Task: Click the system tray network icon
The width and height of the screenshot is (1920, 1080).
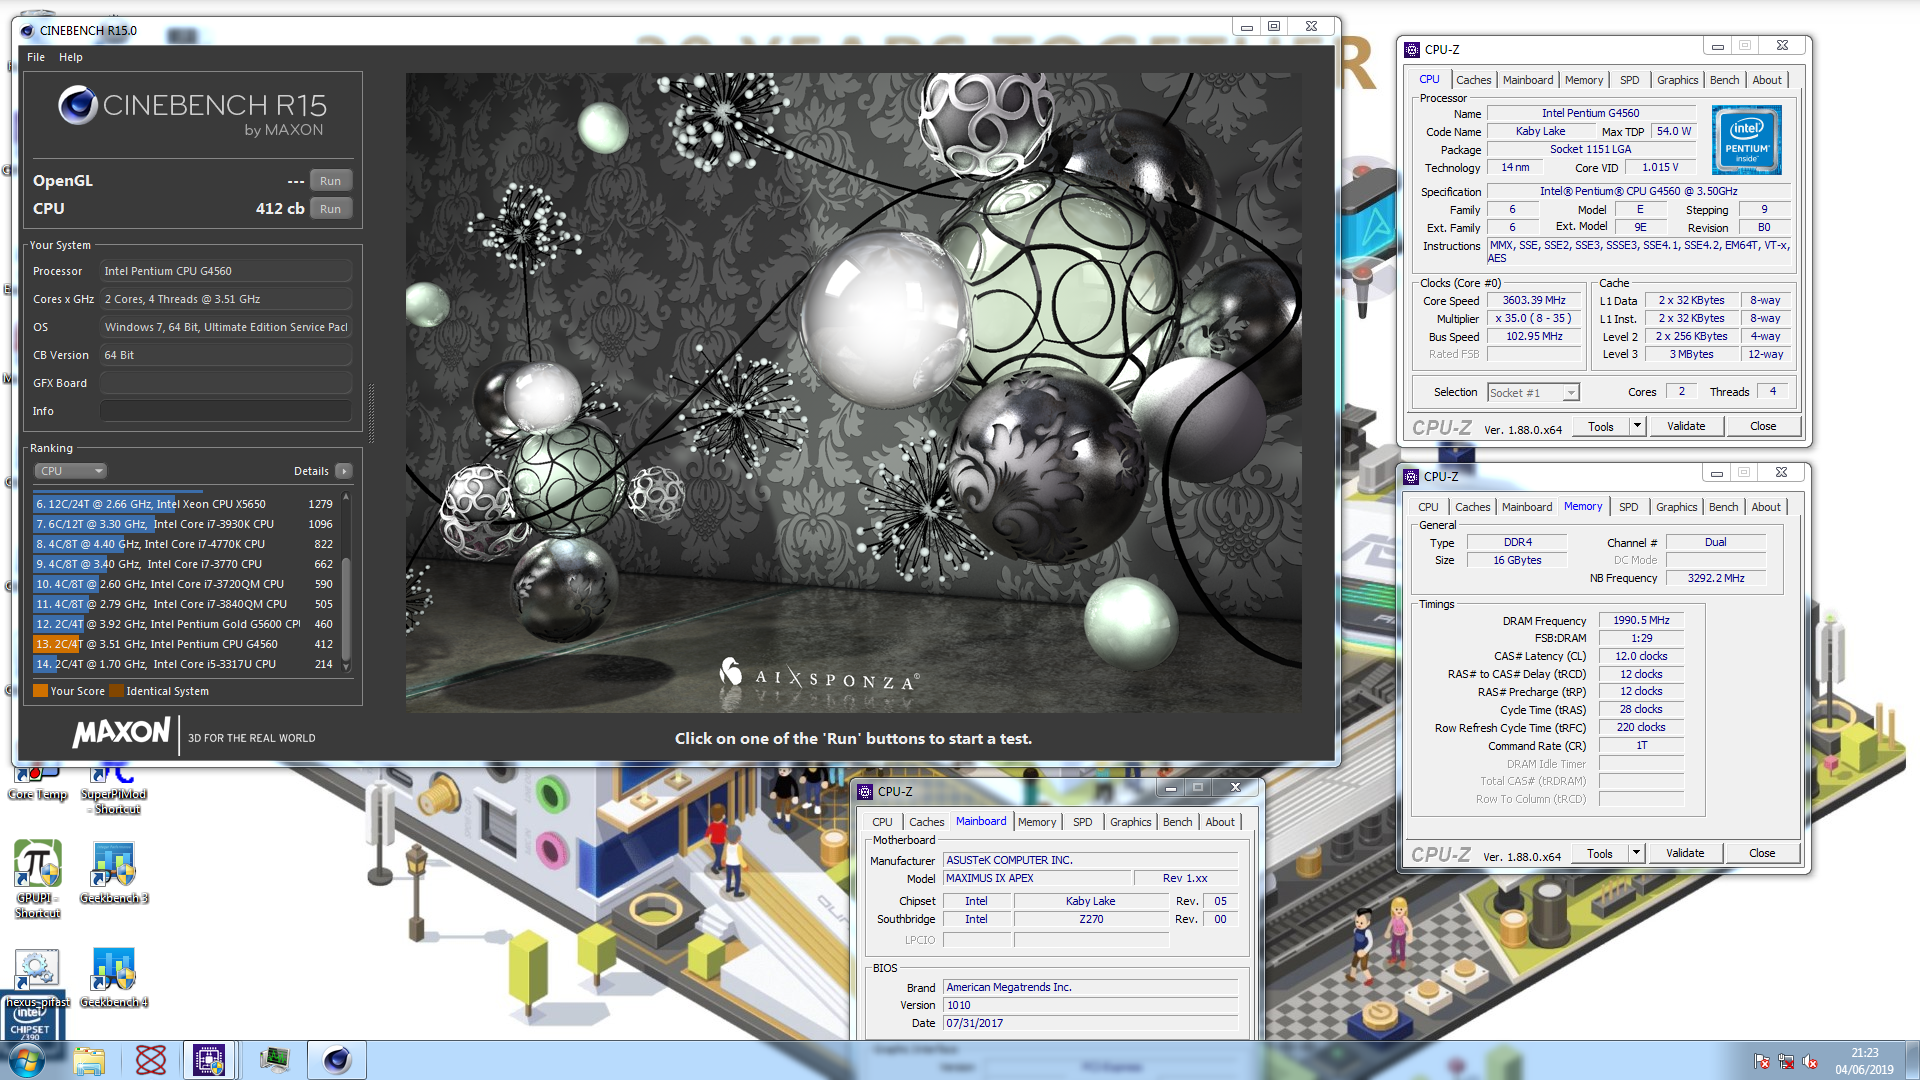Action: click(1786, 1061)
